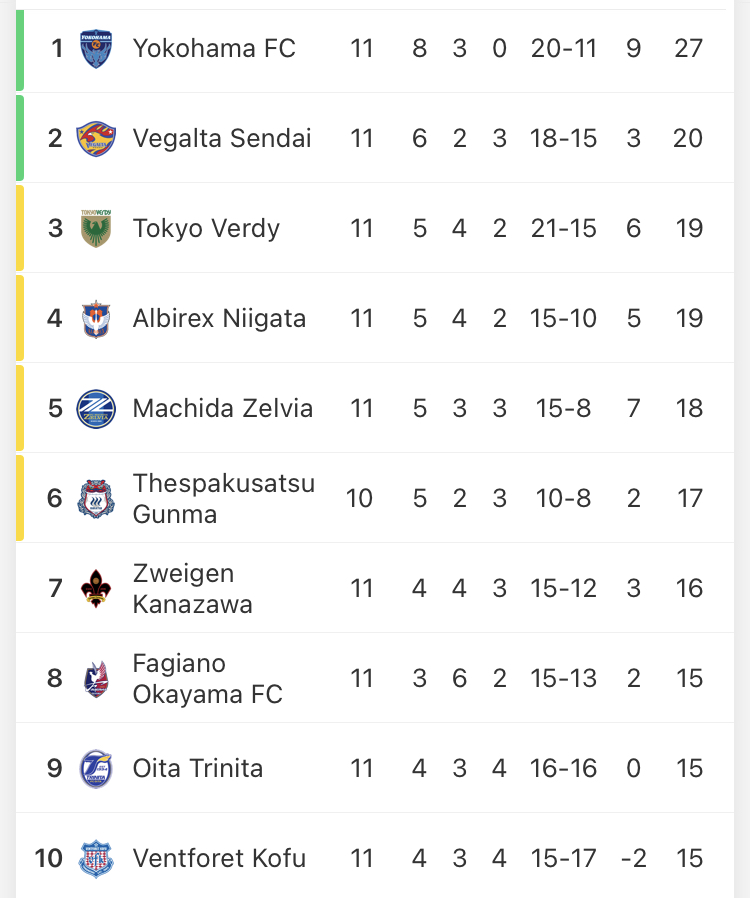Click the Thespakusatsu Gunma team name
750x898 pixels.
point(223,498)
